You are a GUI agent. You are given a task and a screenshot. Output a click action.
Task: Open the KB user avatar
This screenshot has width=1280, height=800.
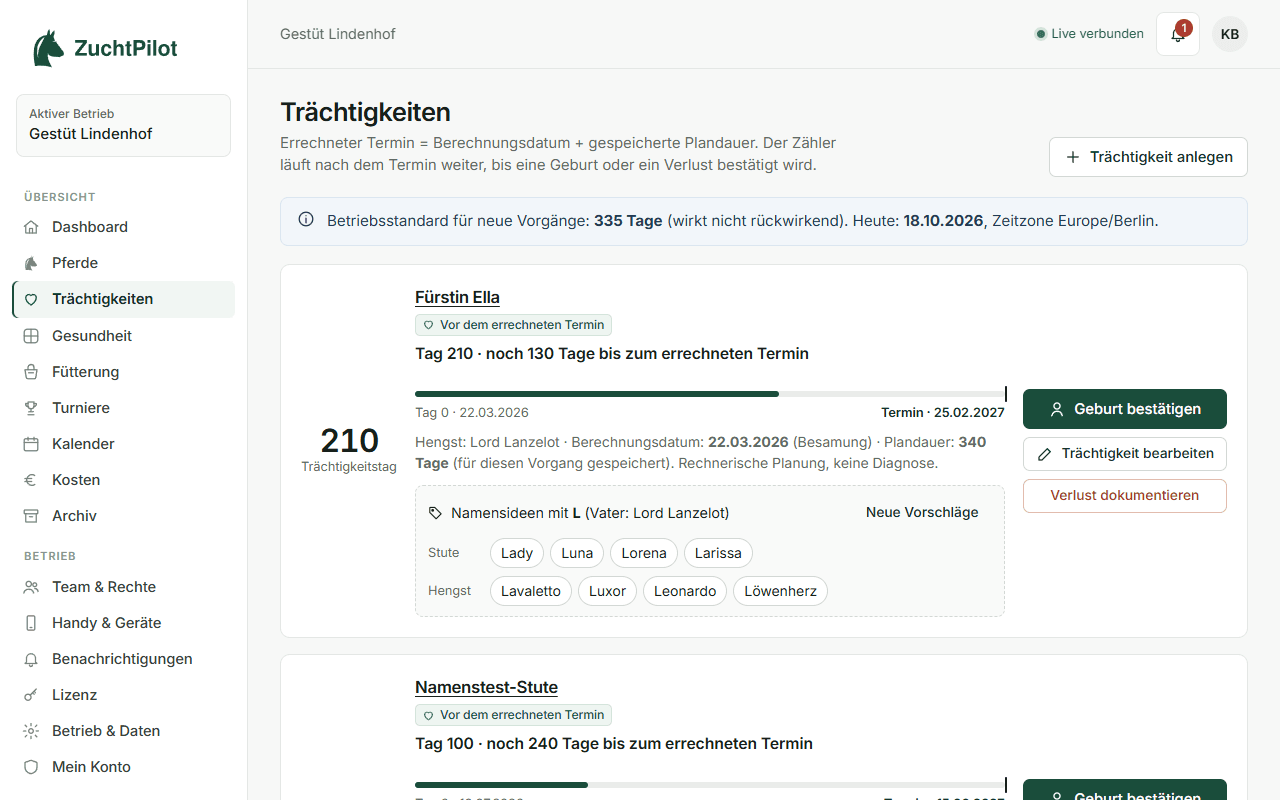1230,34
